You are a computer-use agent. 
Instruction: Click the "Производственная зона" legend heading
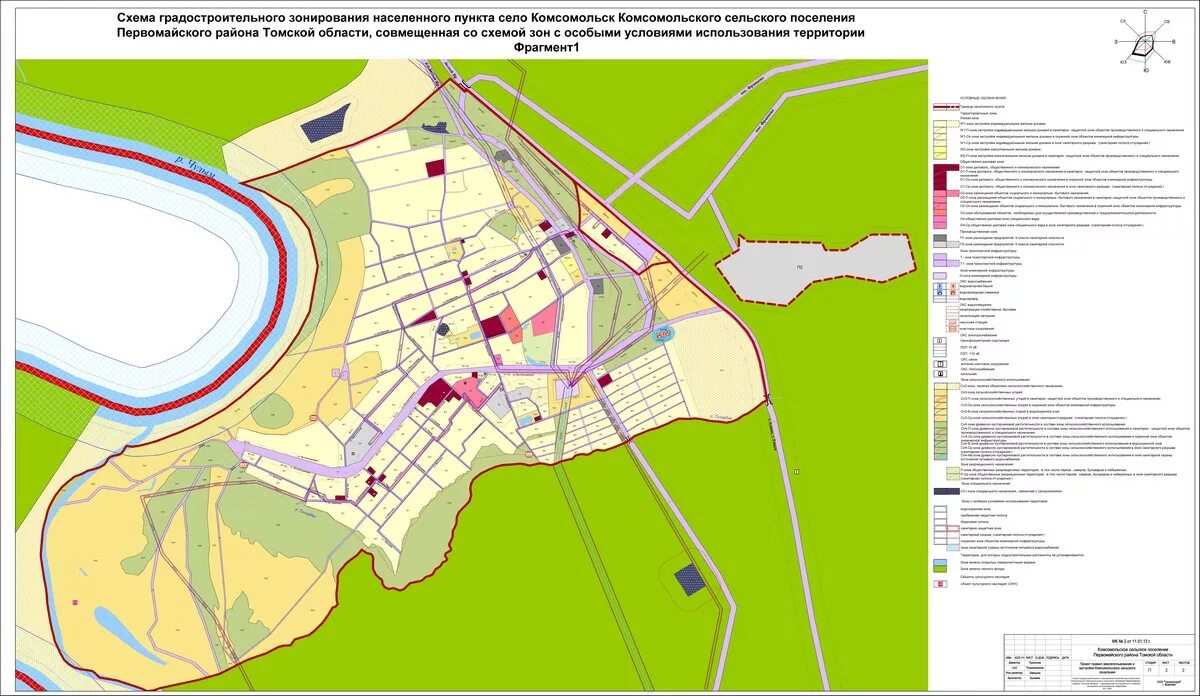tap(979, 231)
